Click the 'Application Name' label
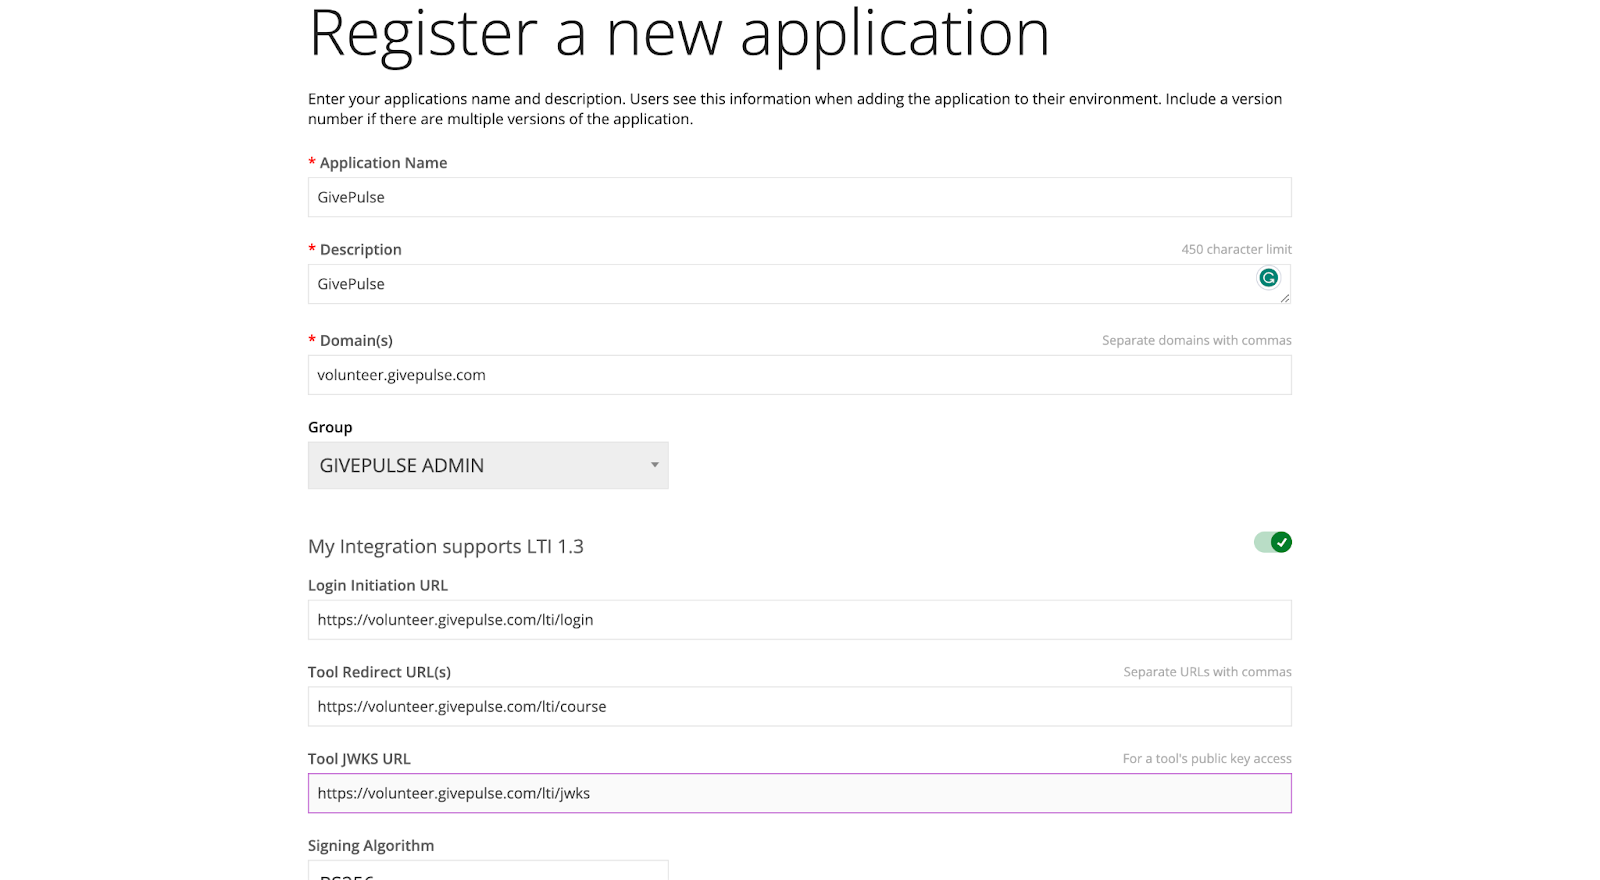 383,163
